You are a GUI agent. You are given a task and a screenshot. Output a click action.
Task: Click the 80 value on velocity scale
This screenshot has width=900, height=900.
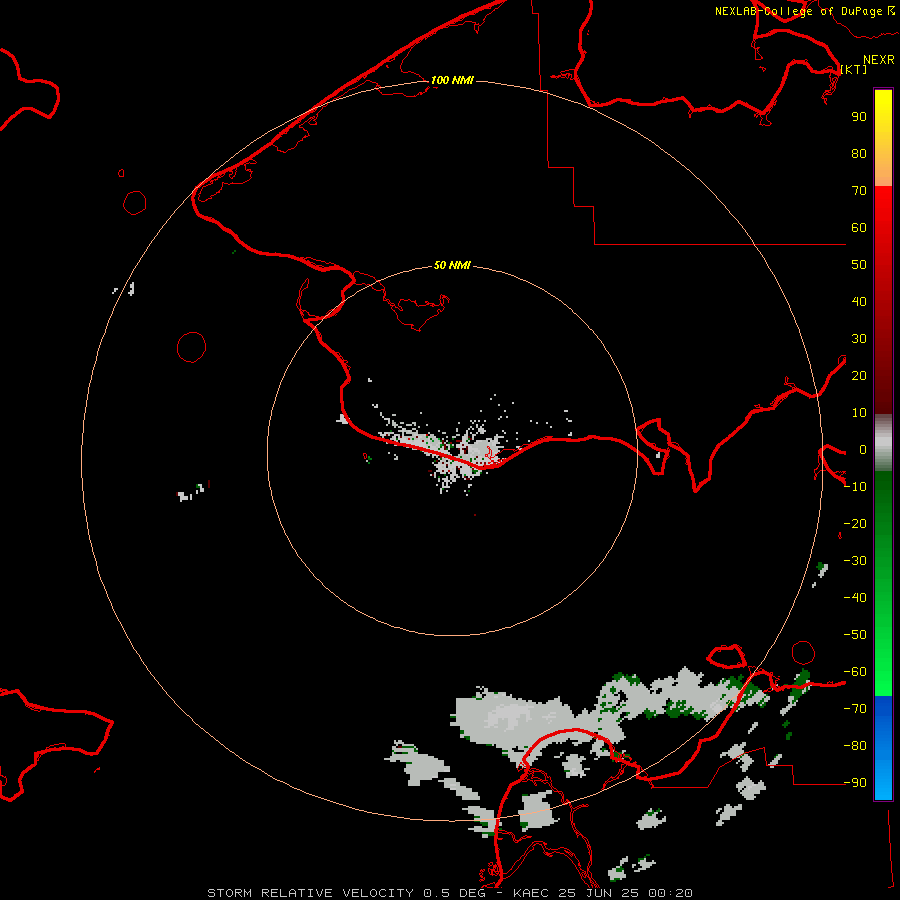click(859, 154)
